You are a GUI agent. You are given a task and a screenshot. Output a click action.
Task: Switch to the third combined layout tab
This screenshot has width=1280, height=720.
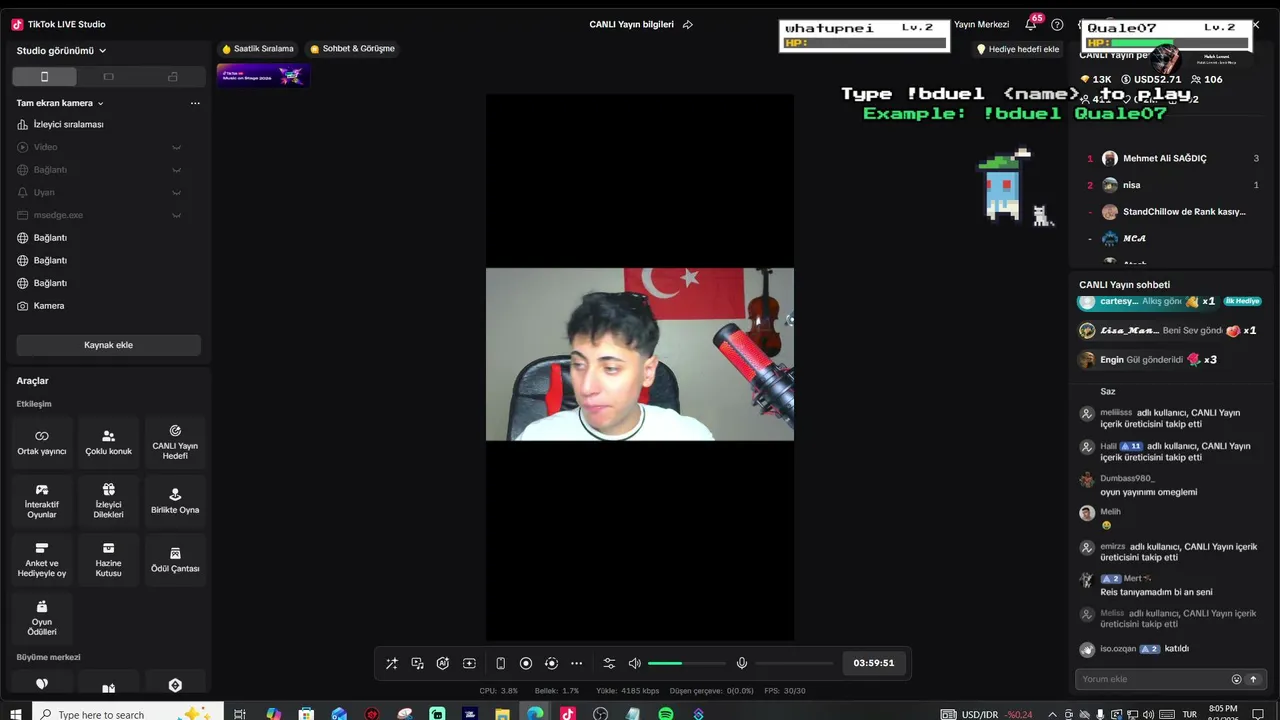172,77
